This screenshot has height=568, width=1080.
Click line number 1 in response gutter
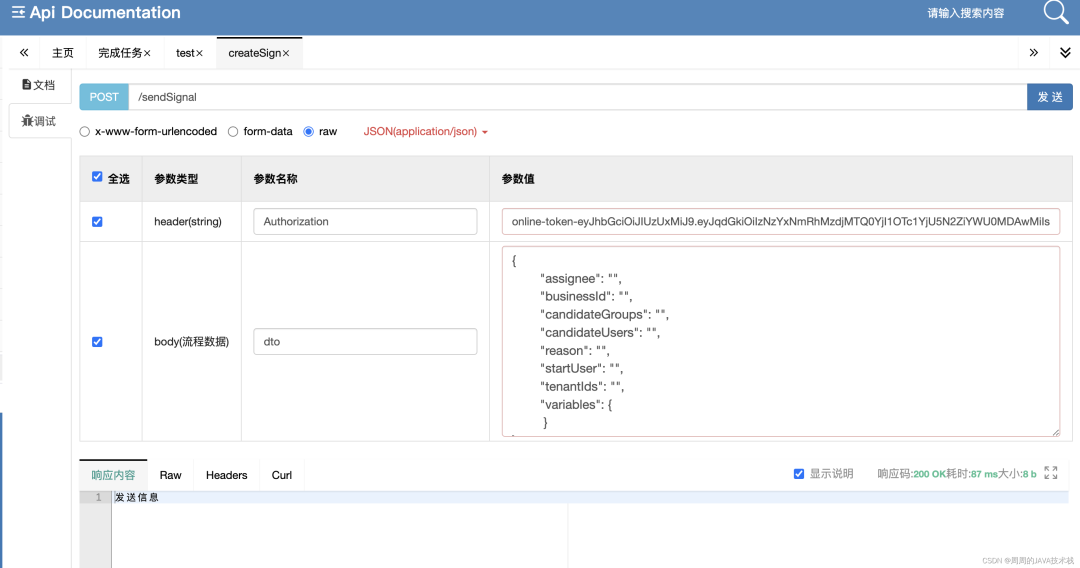pyautogui.click(x=98, y=497)
